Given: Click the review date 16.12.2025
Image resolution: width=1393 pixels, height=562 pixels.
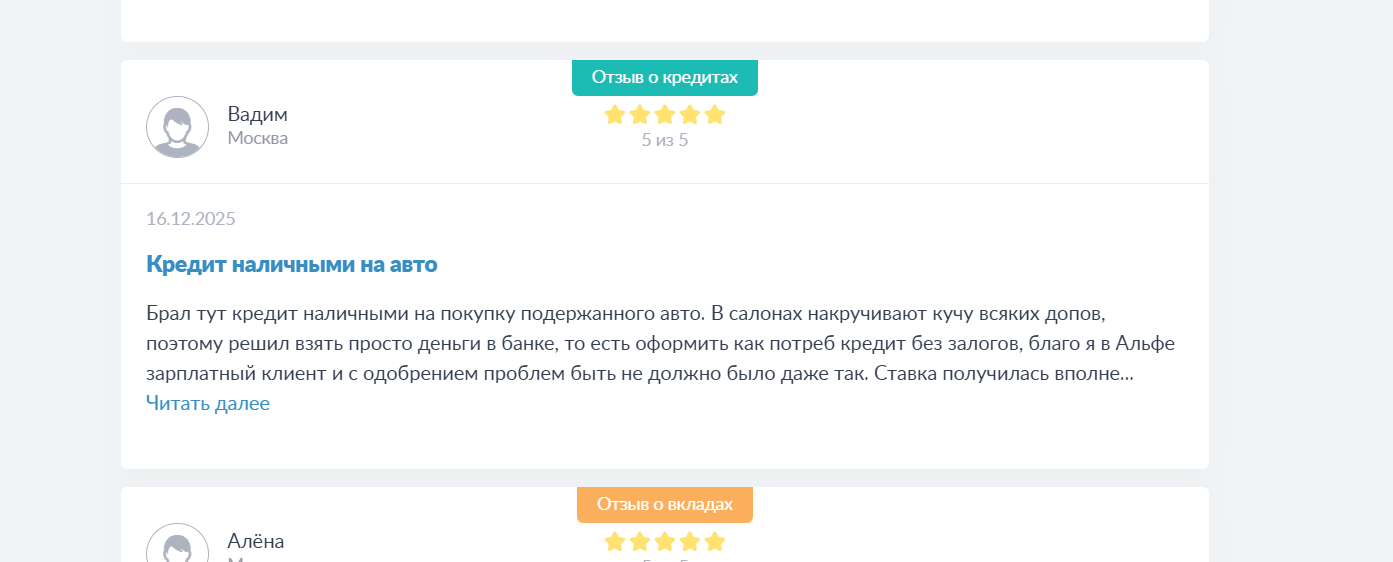Looking at the screenshot, I should point(191,219).
